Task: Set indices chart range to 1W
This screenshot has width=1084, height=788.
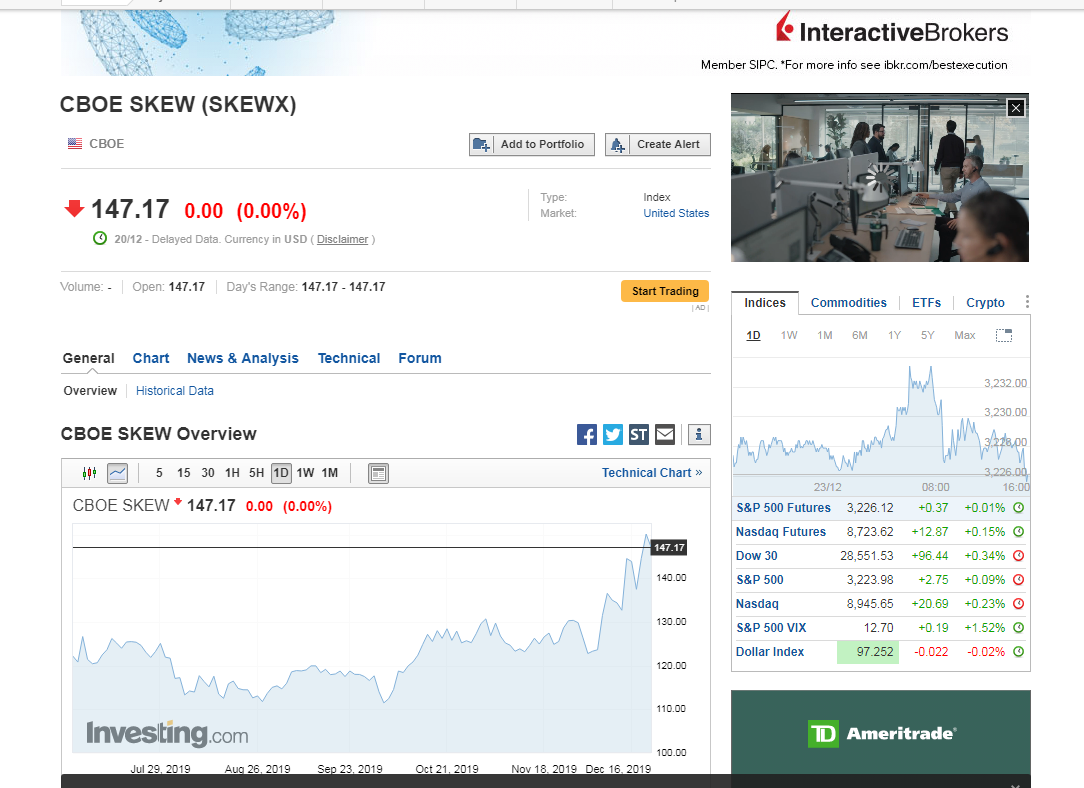Action: click(789, 335)
